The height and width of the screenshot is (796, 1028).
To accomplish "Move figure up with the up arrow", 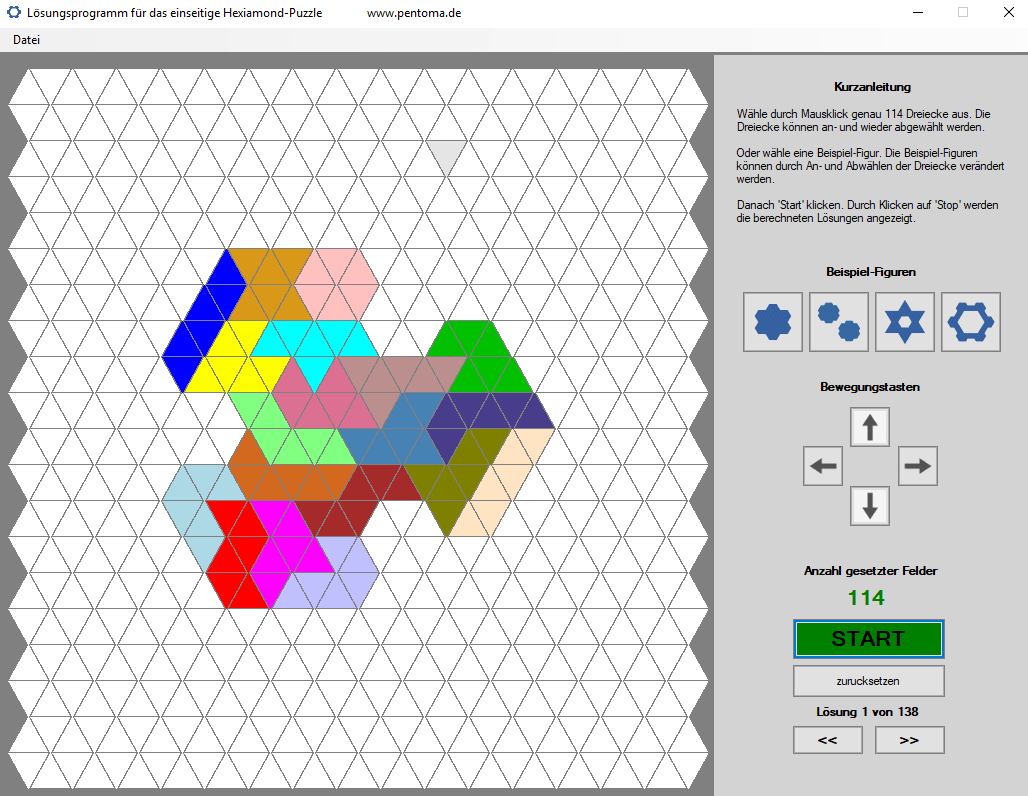I will pos(870,427).
